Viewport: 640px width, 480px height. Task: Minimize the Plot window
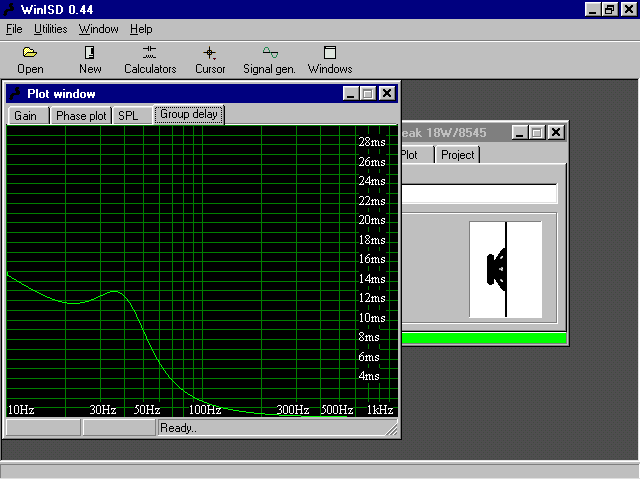[x=350, y=93]
